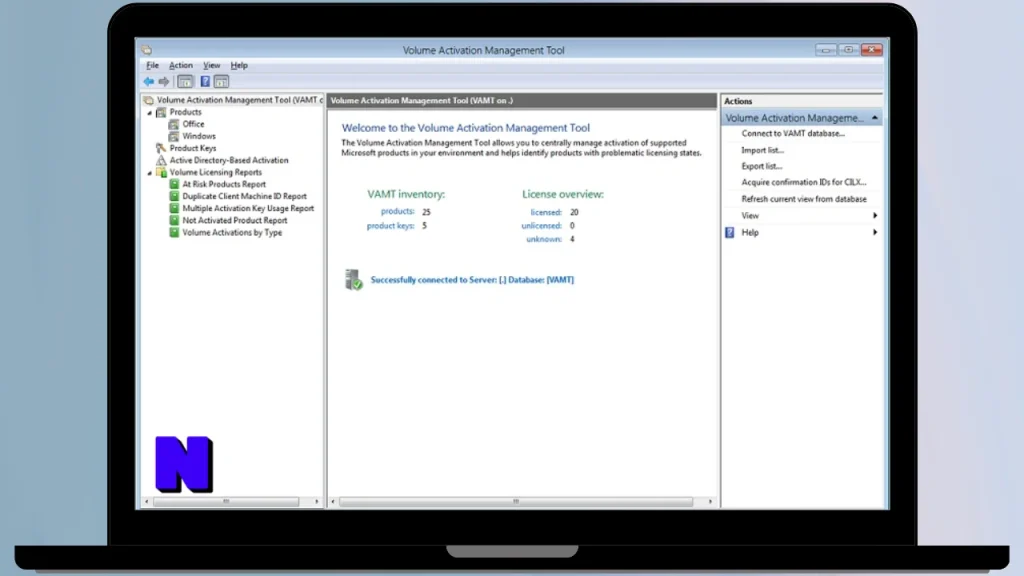Click the VAMT root node icon
This screenshot has width=1024, height=576.
click(149, 100)
